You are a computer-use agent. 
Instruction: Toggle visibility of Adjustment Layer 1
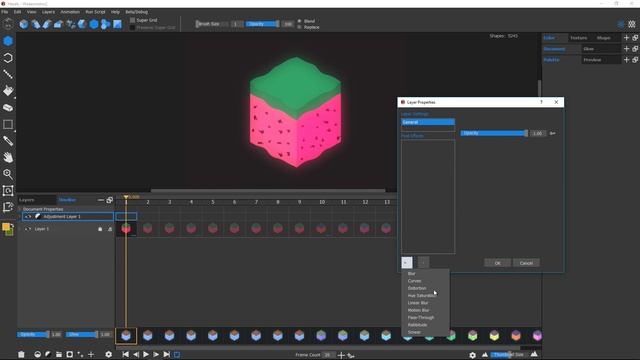click(x=28, y=217)
